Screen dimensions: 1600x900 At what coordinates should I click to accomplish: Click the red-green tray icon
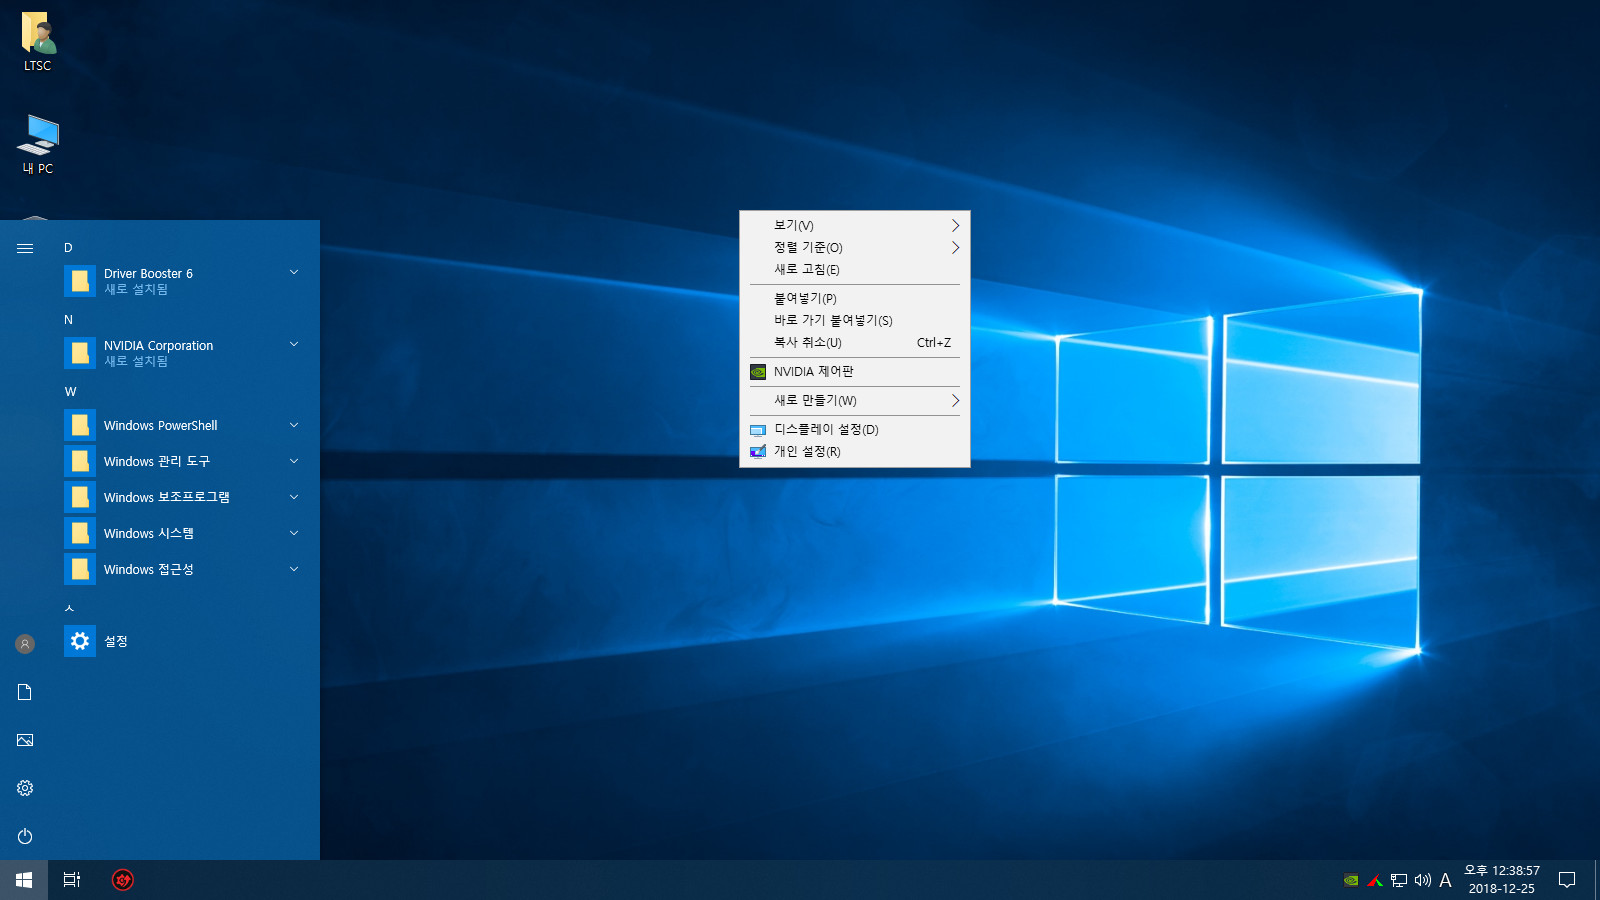[x=1375, y=880]
